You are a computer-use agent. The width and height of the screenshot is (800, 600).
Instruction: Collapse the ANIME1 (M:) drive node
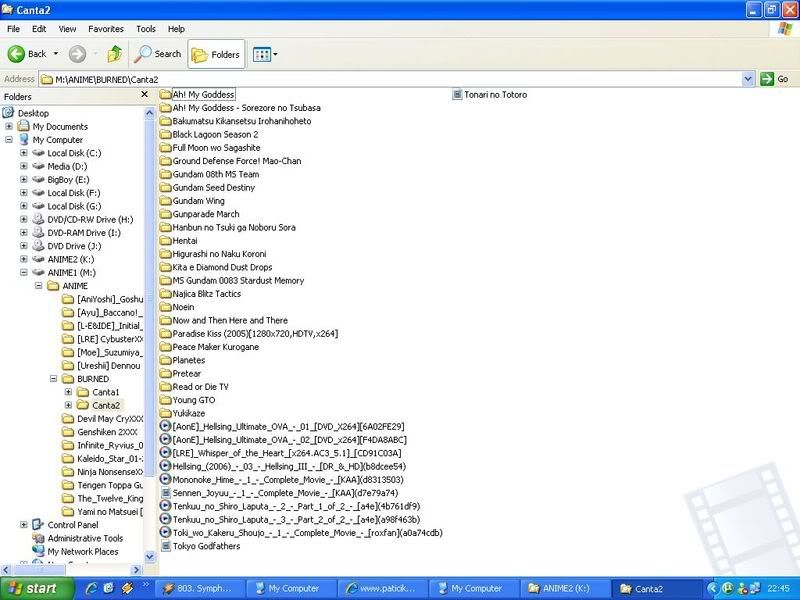[x=23, y=272]
